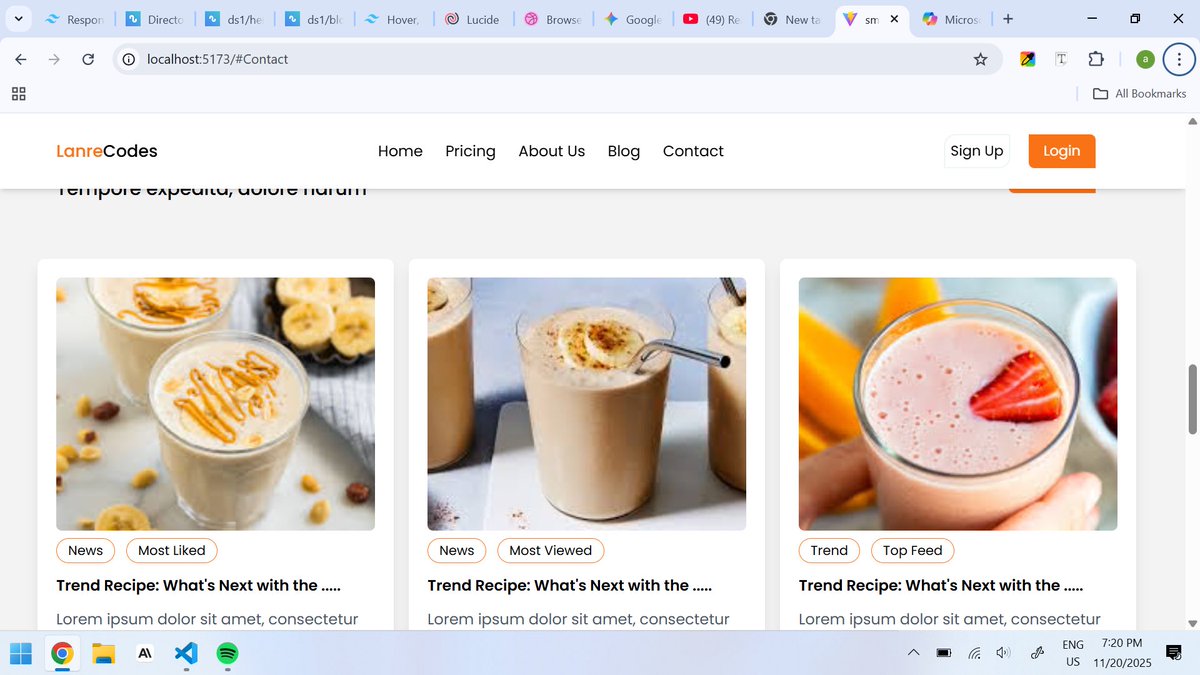Open the tab search dropdown arrow
Image resolution: width=1200 pixels, height=675 pixels.
[18, 18]
